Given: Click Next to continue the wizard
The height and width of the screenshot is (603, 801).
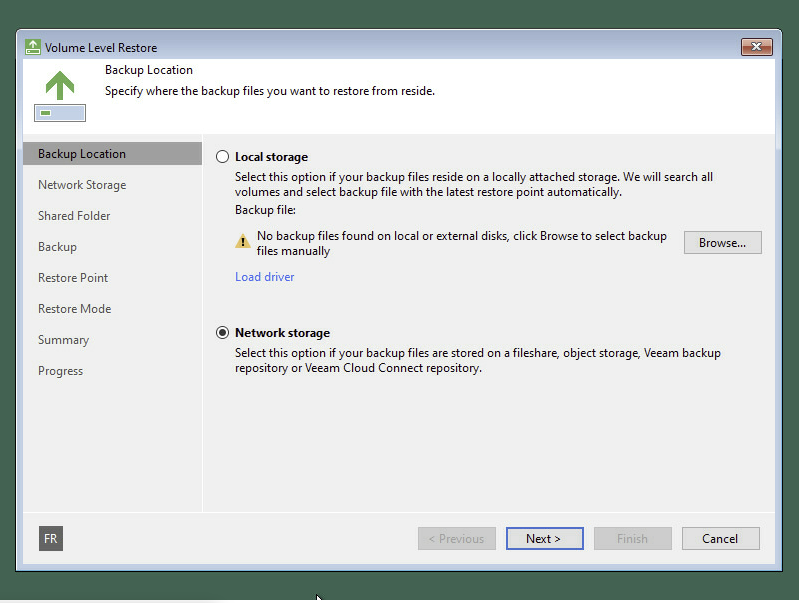Looking at the screenshot, I should [x=544, y=538].
